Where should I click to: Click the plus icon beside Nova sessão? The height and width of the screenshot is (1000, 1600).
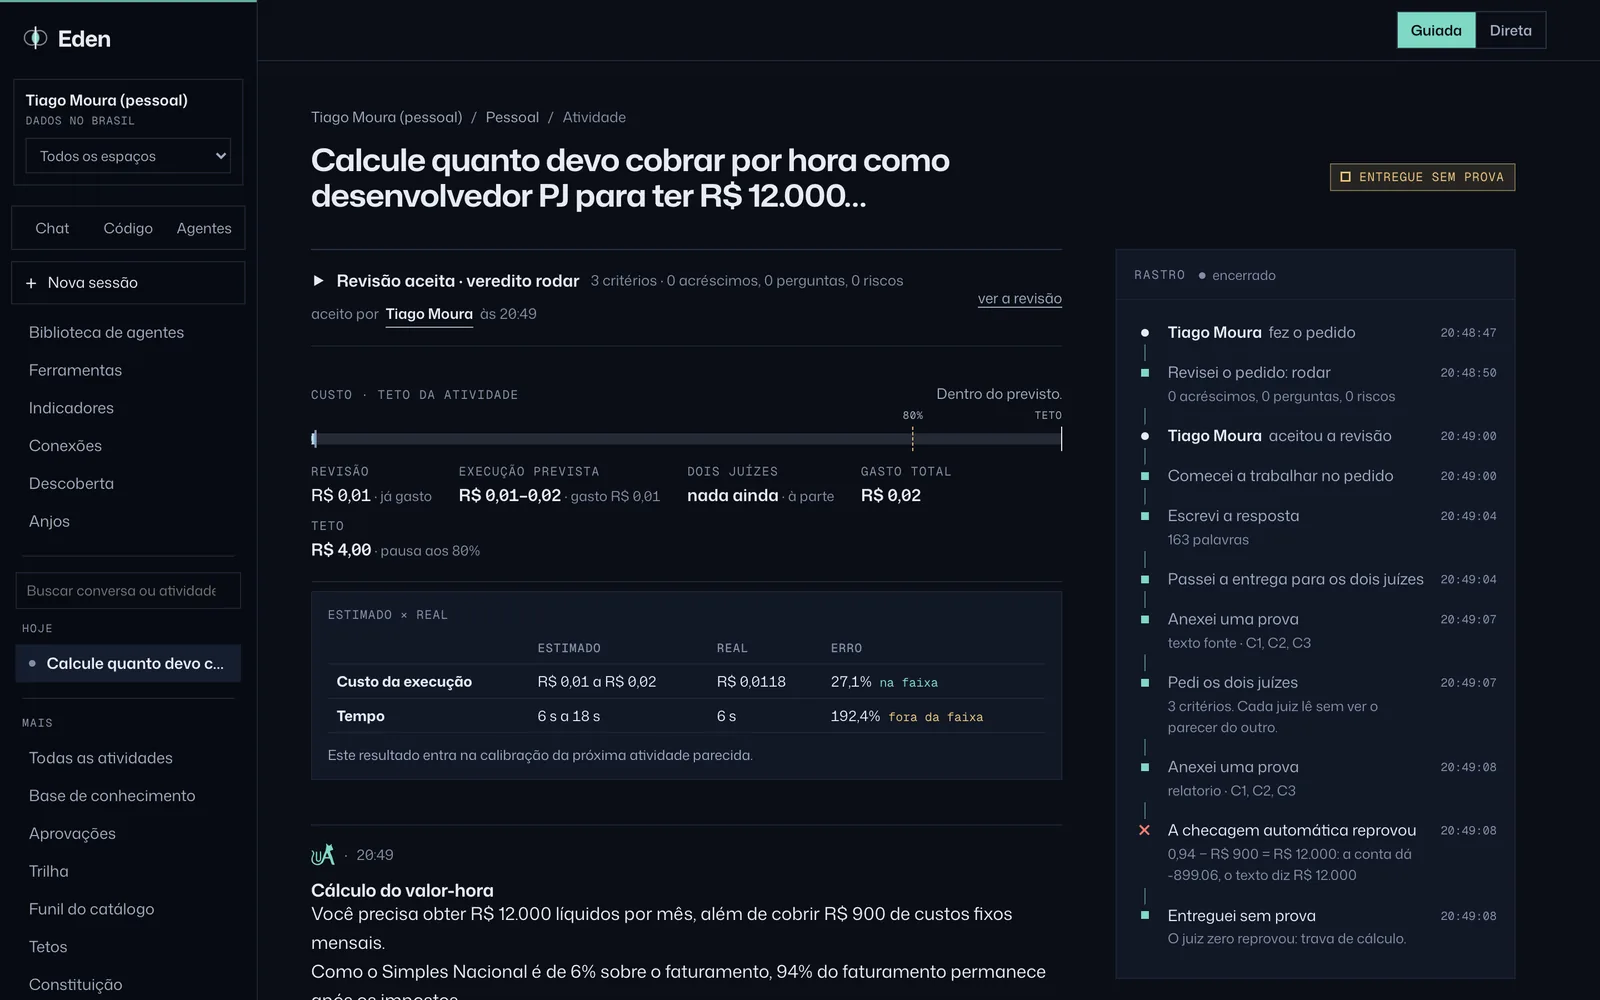[31, 283]
